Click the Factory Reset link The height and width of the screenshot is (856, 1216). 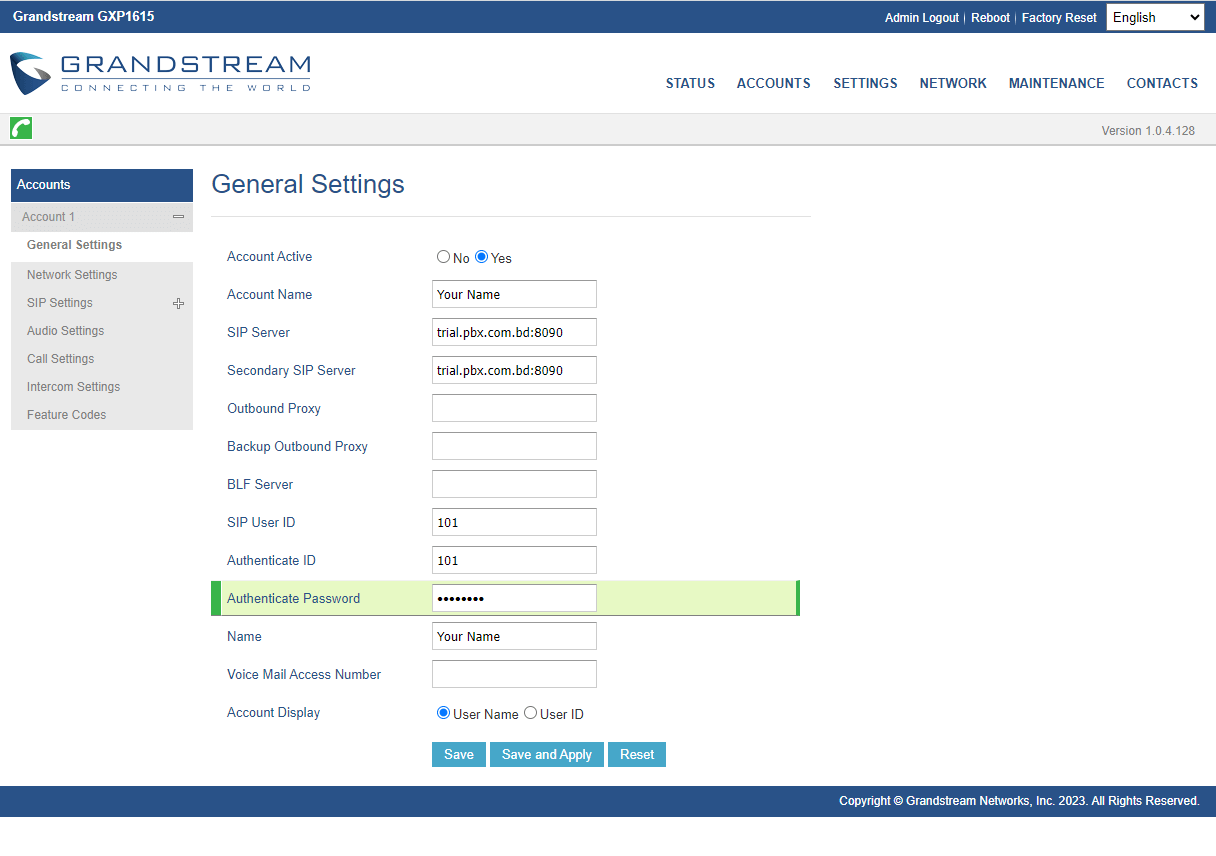click(1059, 17)
